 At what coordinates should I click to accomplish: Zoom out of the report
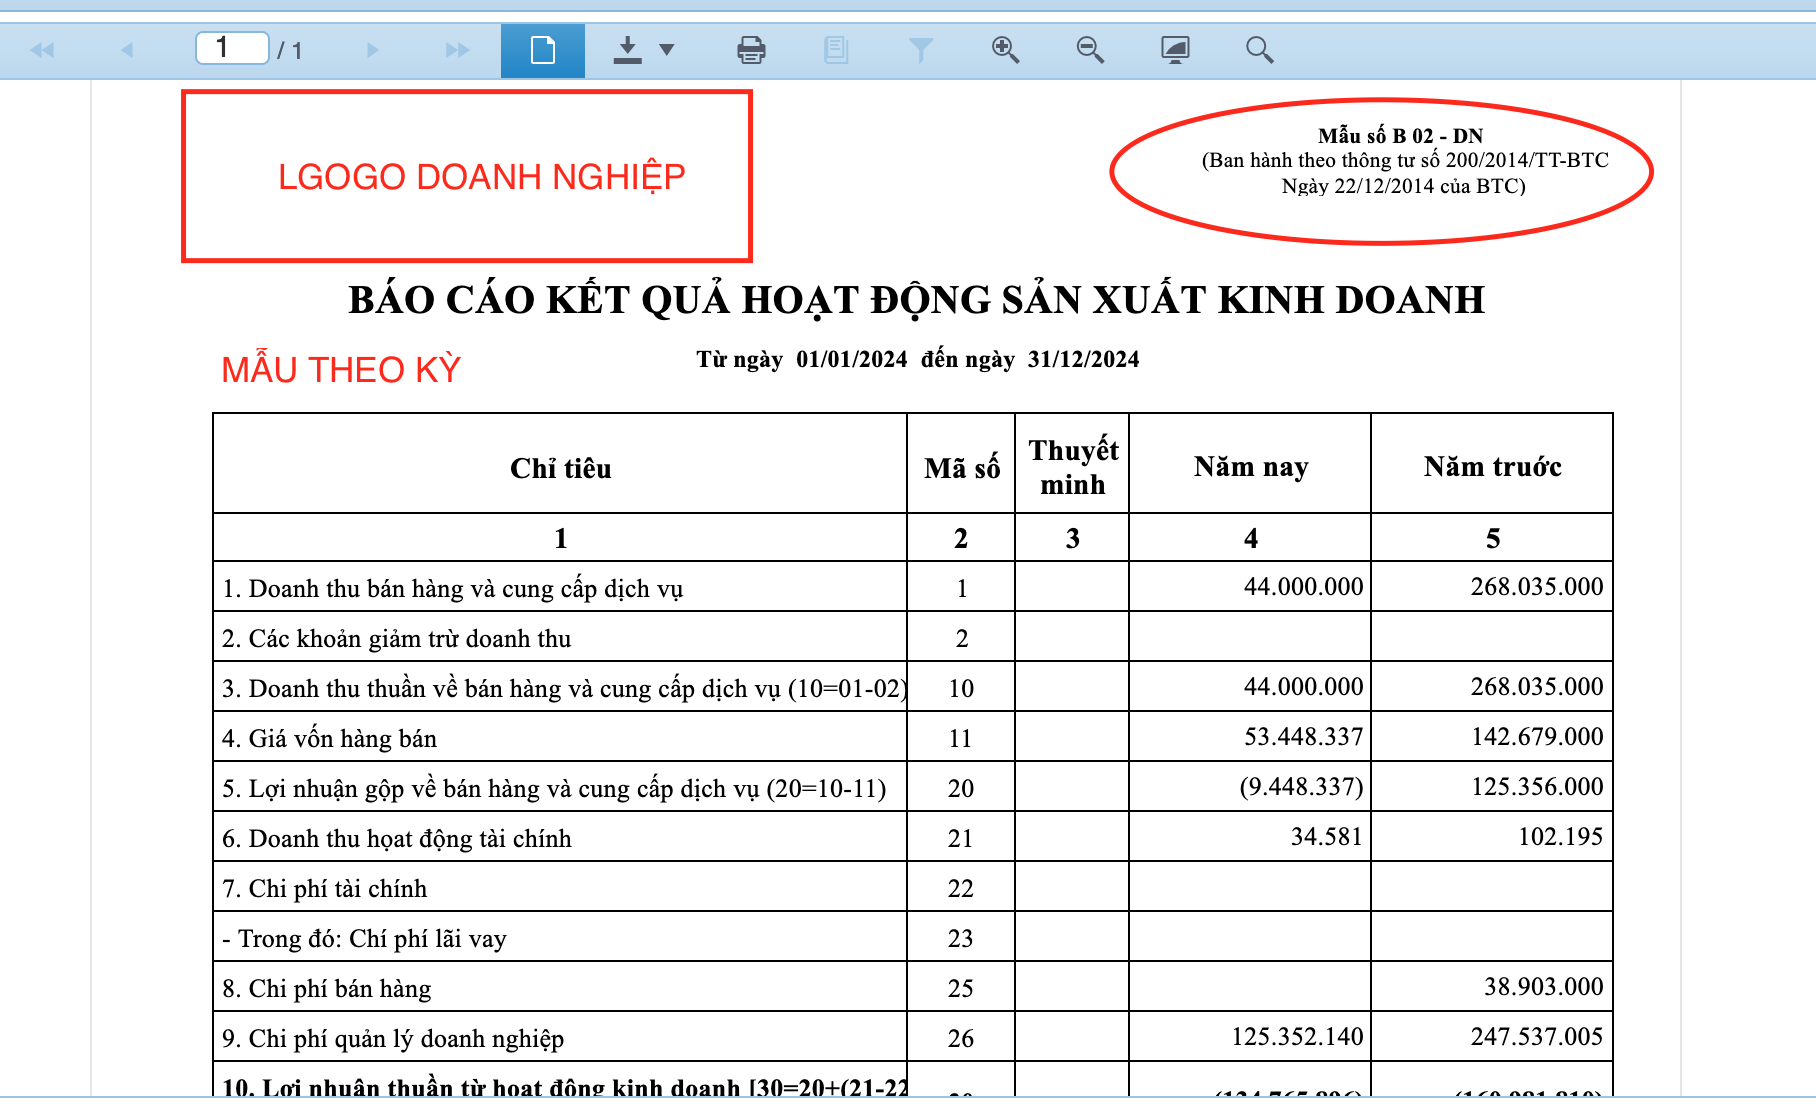[1090, 50]
